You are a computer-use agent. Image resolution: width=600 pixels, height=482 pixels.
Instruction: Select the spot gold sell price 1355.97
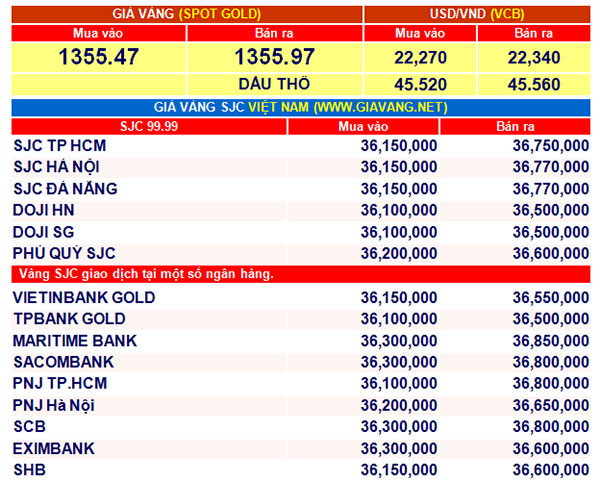click(x=274, y=58)
